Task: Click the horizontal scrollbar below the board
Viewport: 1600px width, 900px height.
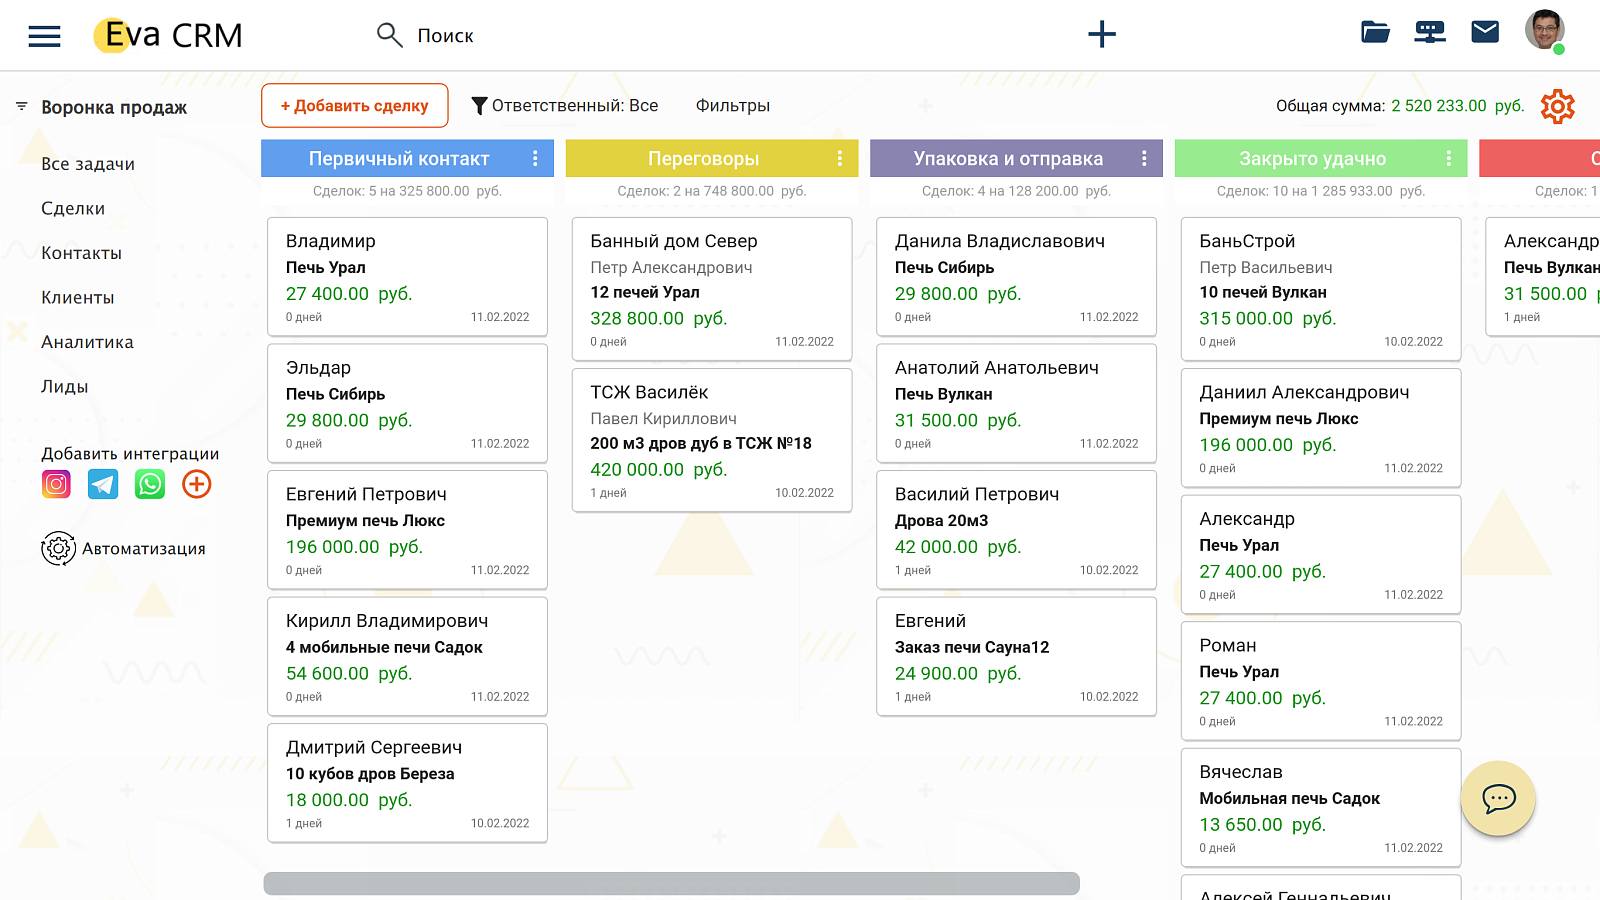Action: [671, 883]
